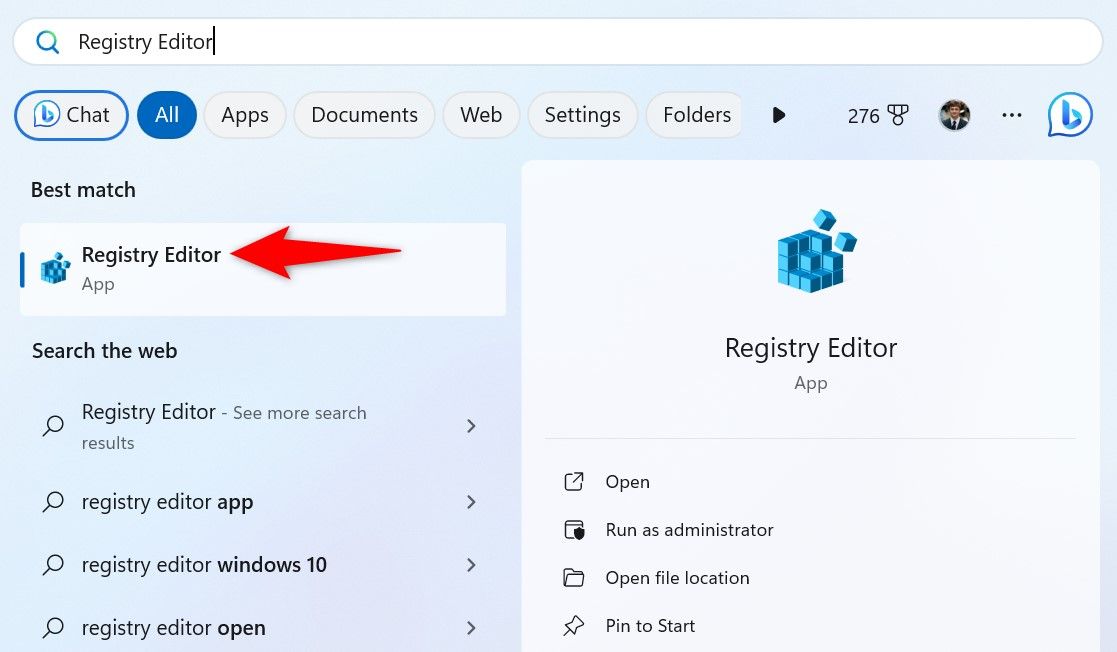Click the Open icon in the preview pane
This screenshot has height=652, width=1117.
(573, 482)
